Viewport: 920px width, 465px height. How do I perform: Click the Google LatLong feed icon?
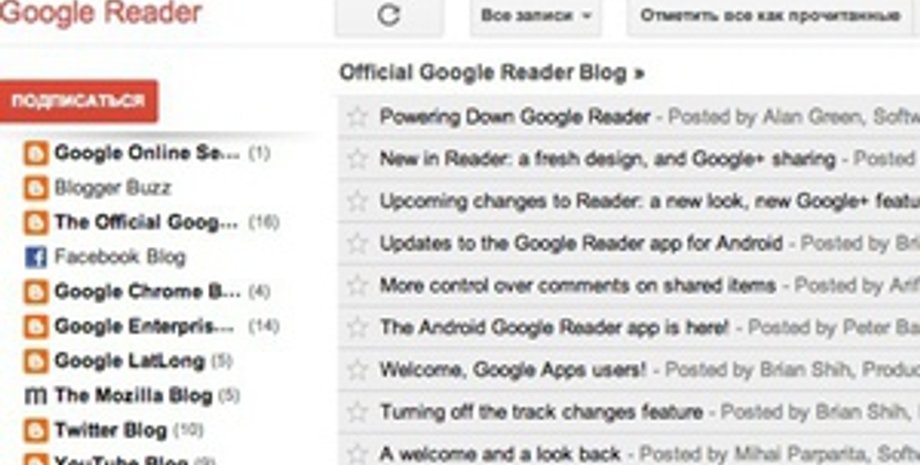click(36, 361)
